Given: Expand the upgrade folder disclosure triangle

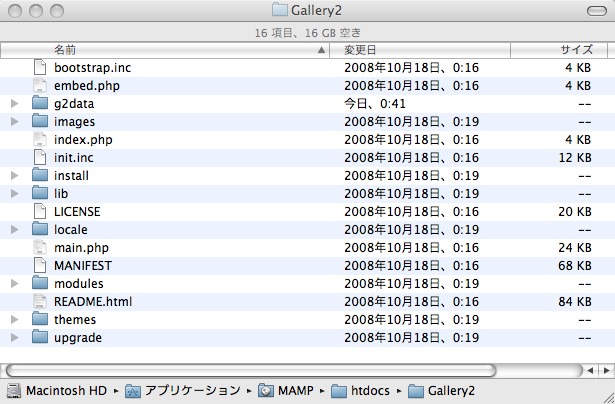Looking at the screenshot, I should [15, 337].
